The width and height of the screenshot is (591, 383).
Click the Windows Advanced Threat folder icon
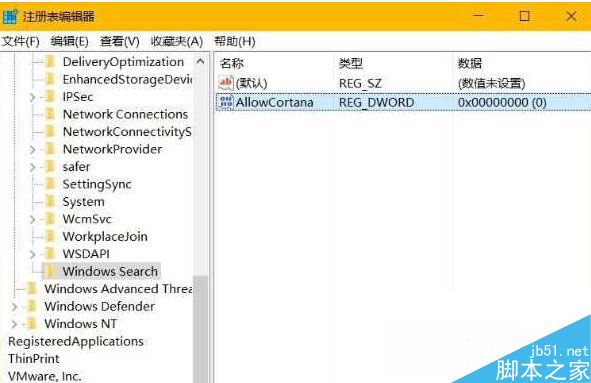(32, 289)
